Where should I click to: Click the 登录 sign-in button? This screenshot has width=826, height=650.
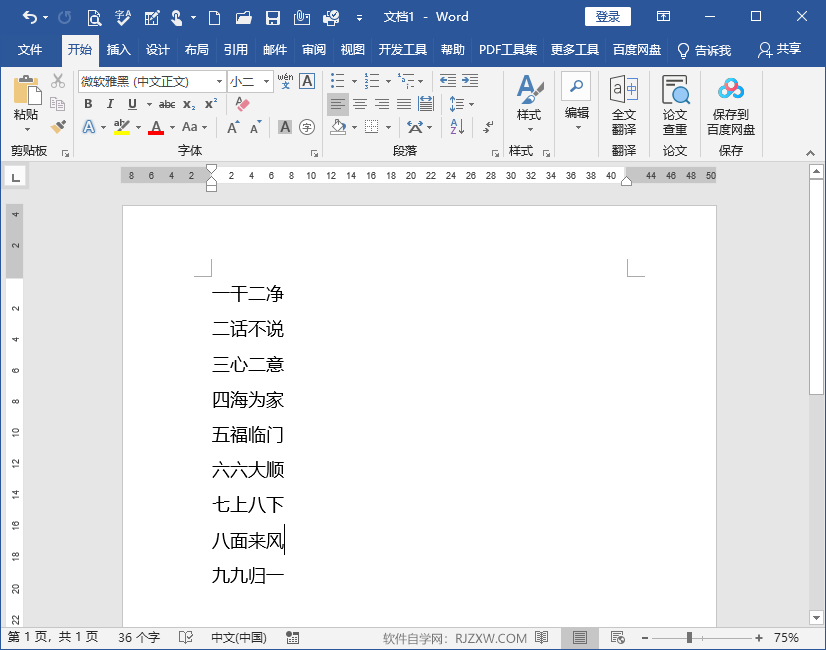pyautogui.click(x=606, y=16)
